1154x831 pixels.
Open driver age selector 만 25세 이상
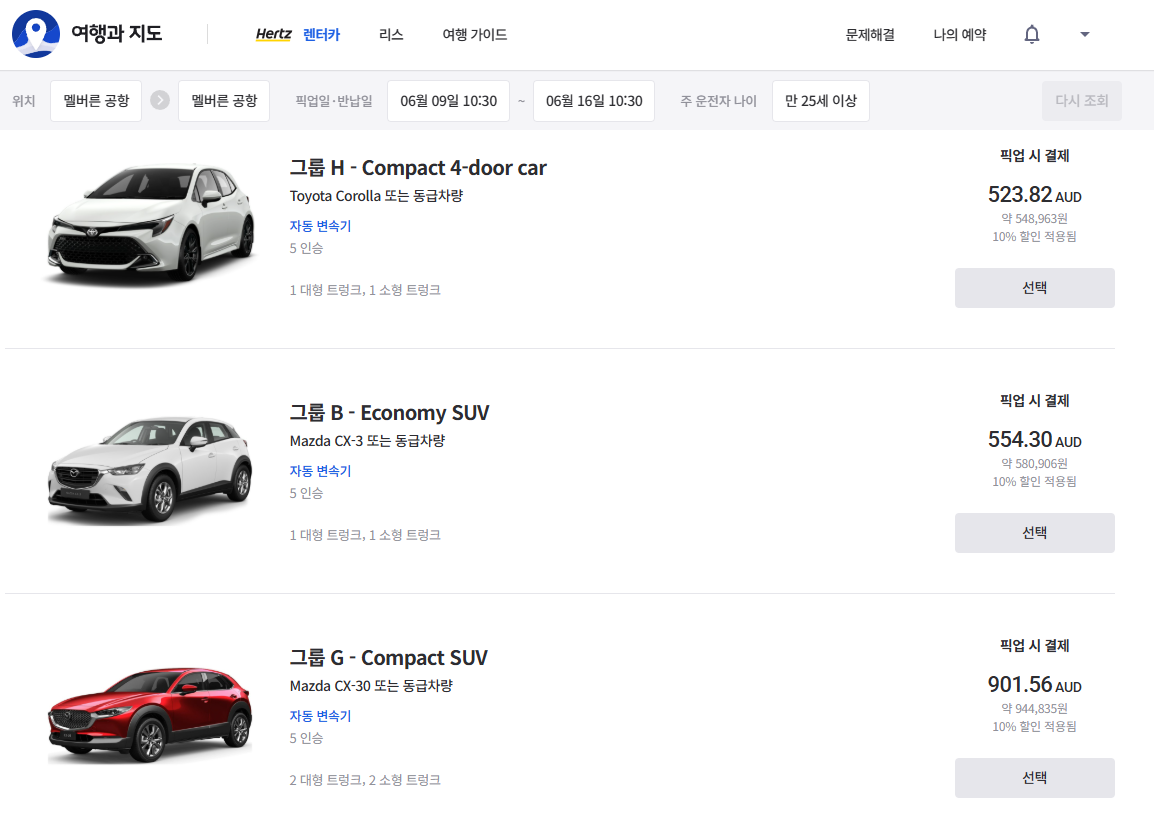coord(820,101)
